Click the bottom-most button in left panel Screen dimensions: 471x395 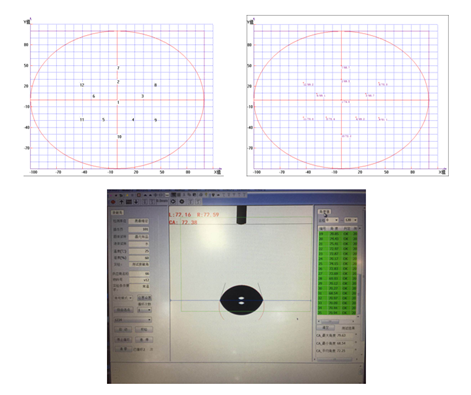coord(123,349)
